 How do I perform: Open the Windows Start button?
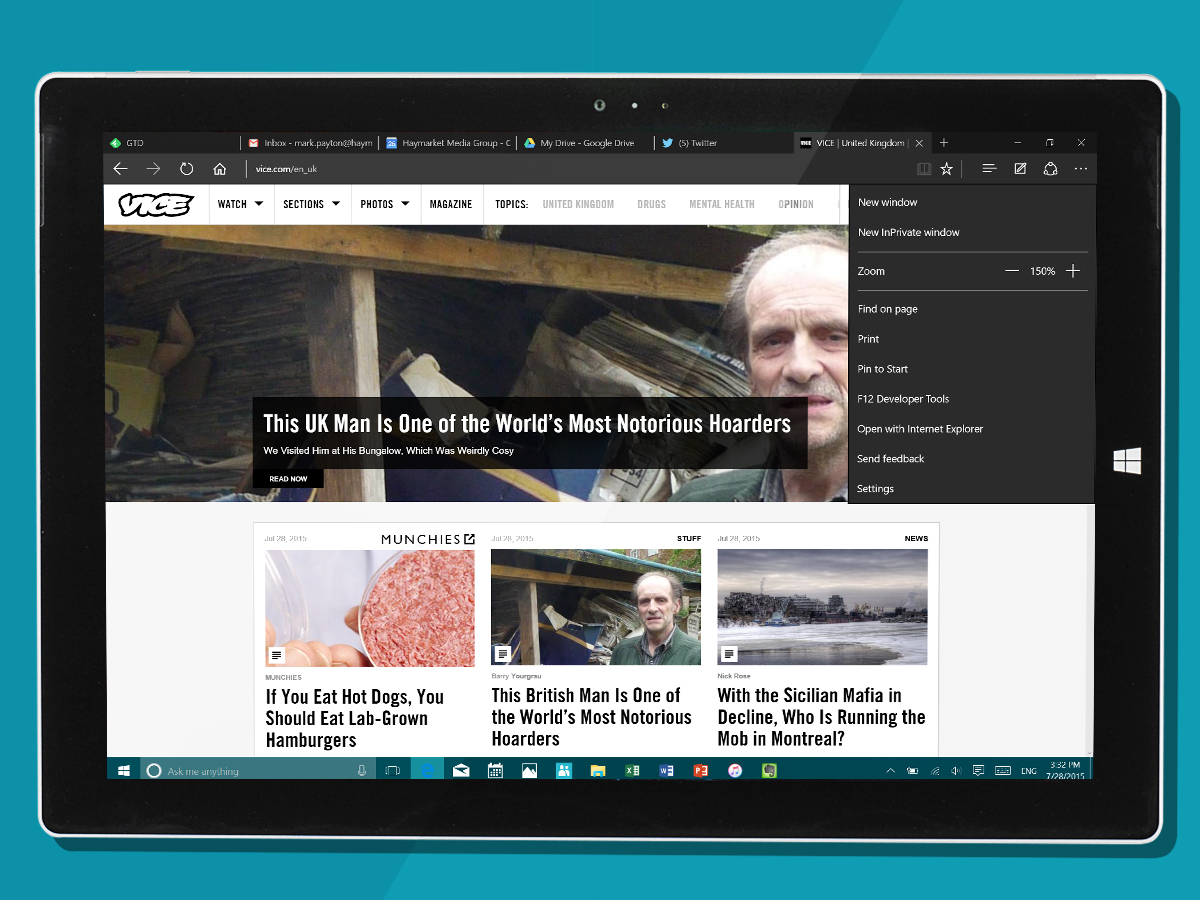(124, 771)
